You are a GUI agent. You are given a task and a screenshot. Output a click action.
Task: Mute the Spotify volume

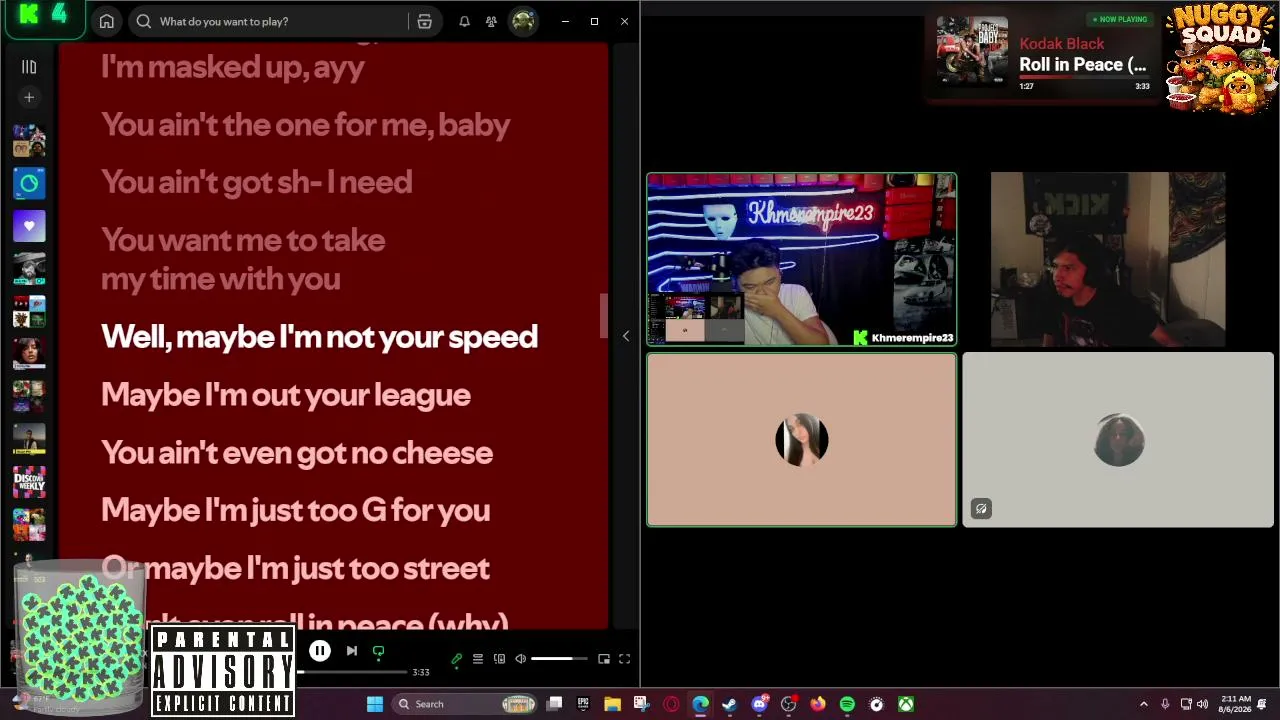[x=520, y=659]
